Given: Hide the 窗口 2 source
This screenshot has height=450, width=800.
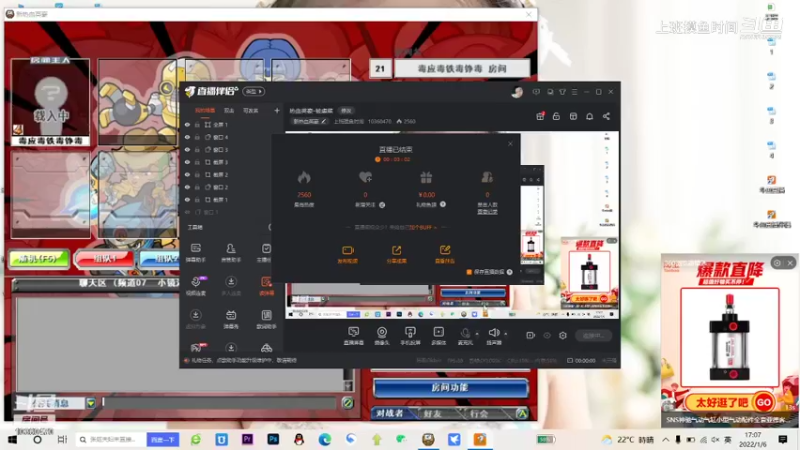Looking at the screenshot, I should (187, 187).
